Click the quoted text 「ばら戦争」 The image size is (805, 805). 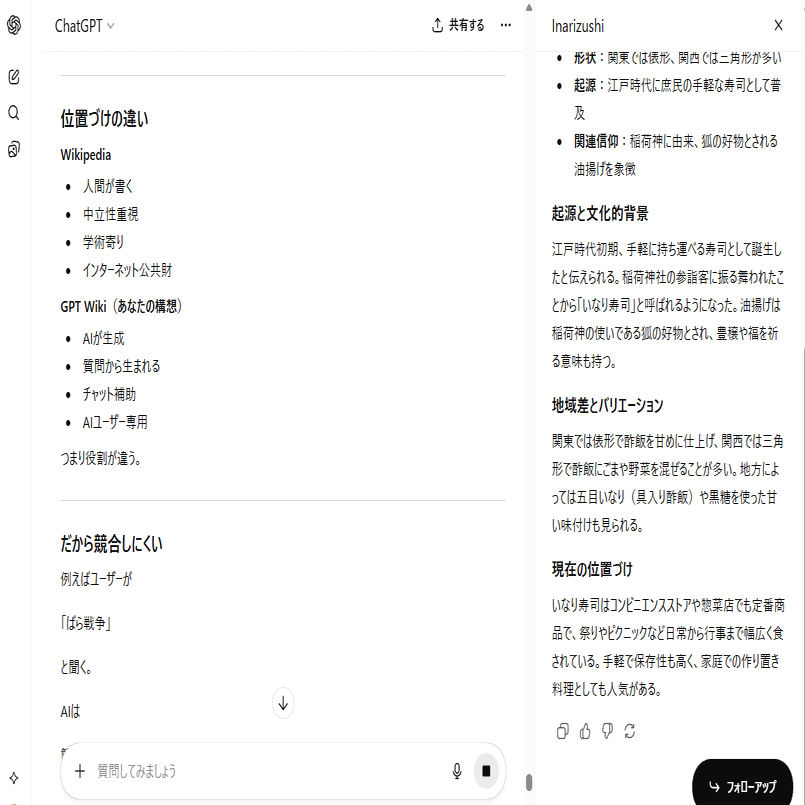tap(86, 623)
